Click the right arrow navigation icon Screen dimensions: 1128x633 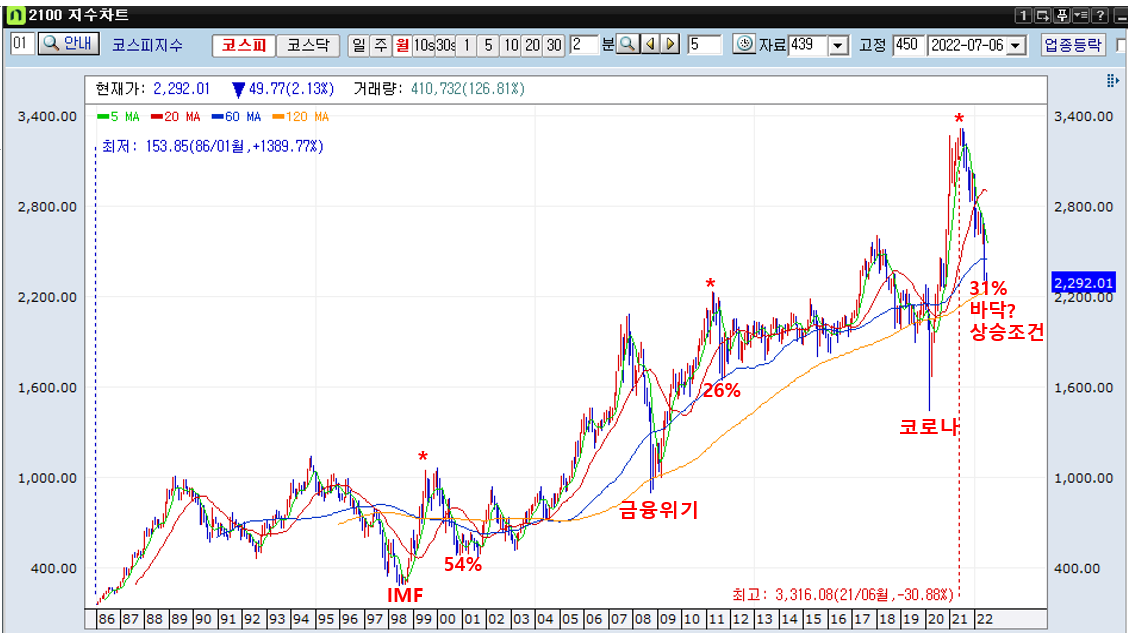pos(670,45)
